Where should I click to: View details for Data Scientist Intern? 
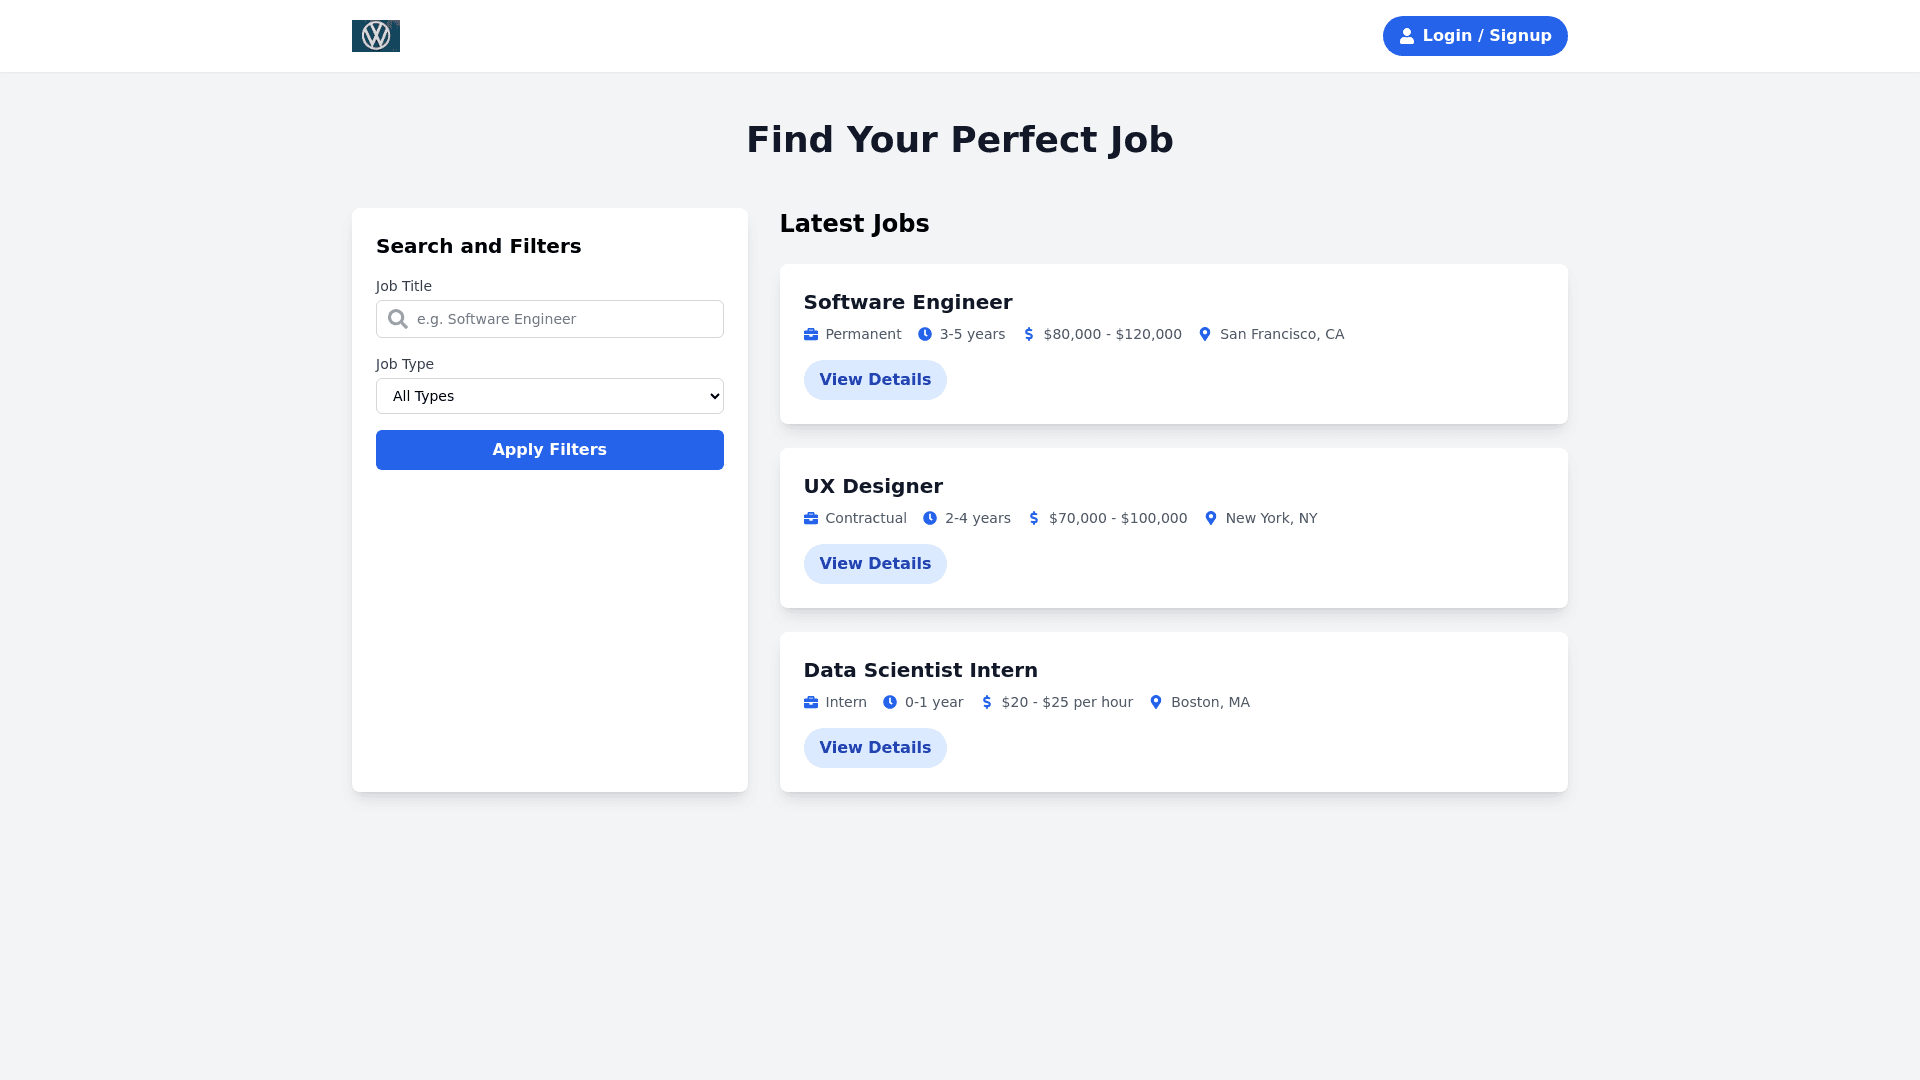pos(875,748)
